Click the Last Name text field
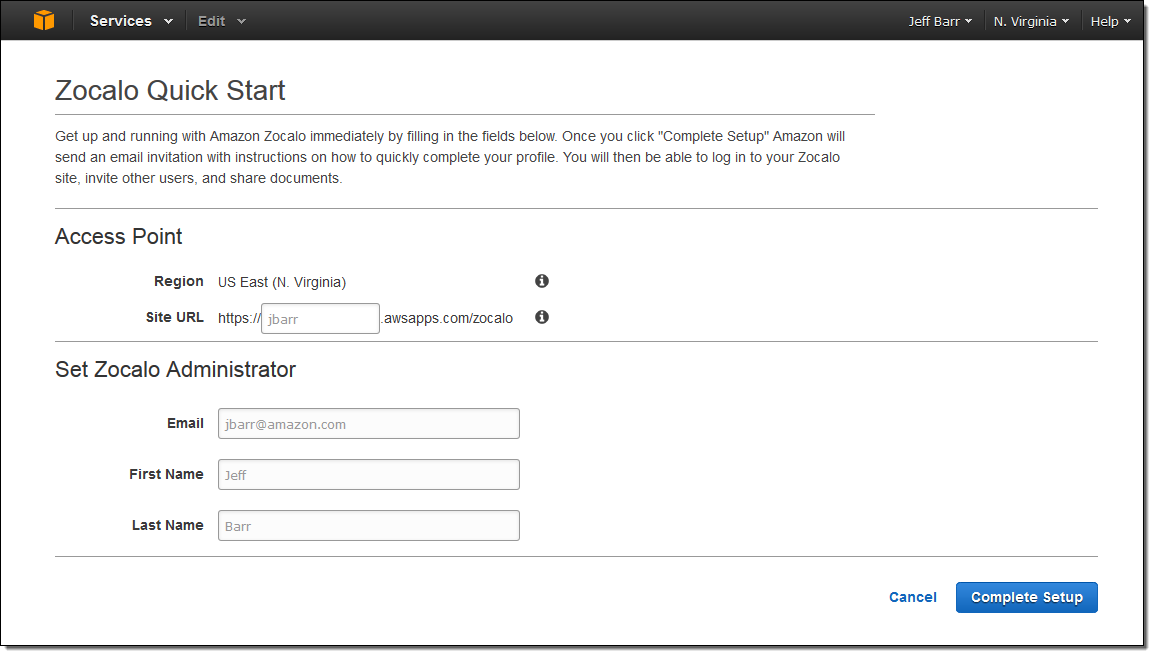 pyautogui.click(x=368, y=526)
